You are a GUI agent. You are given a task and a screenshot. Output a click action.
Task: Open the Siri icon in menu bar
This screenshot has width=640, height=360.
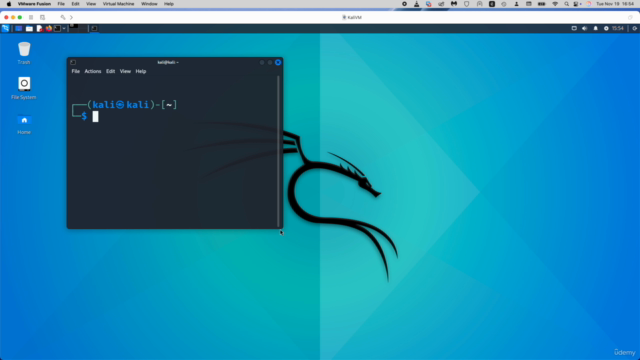coord(589,4)
